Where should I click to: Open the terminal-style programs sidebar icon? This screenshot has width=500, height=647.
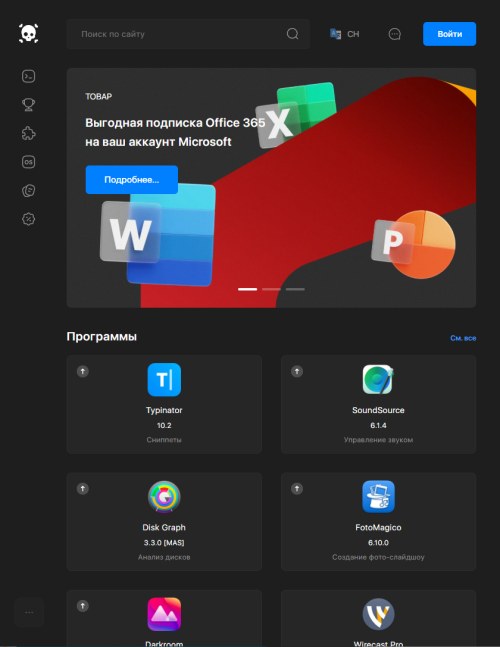click(28, 76)
